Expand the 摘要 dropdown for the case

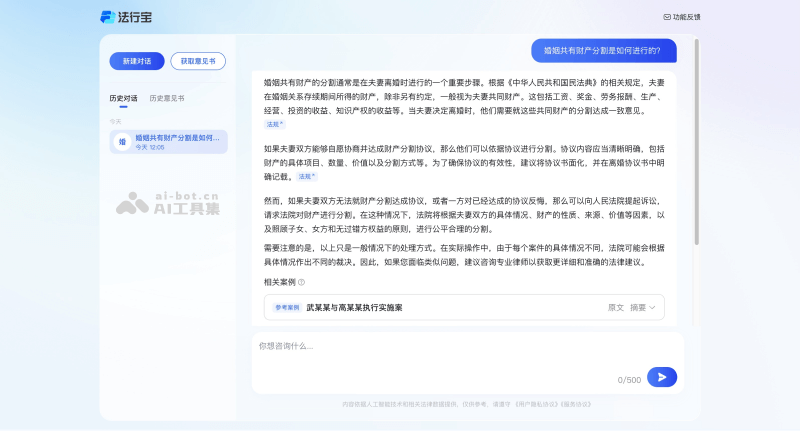(x=642, y=308)
